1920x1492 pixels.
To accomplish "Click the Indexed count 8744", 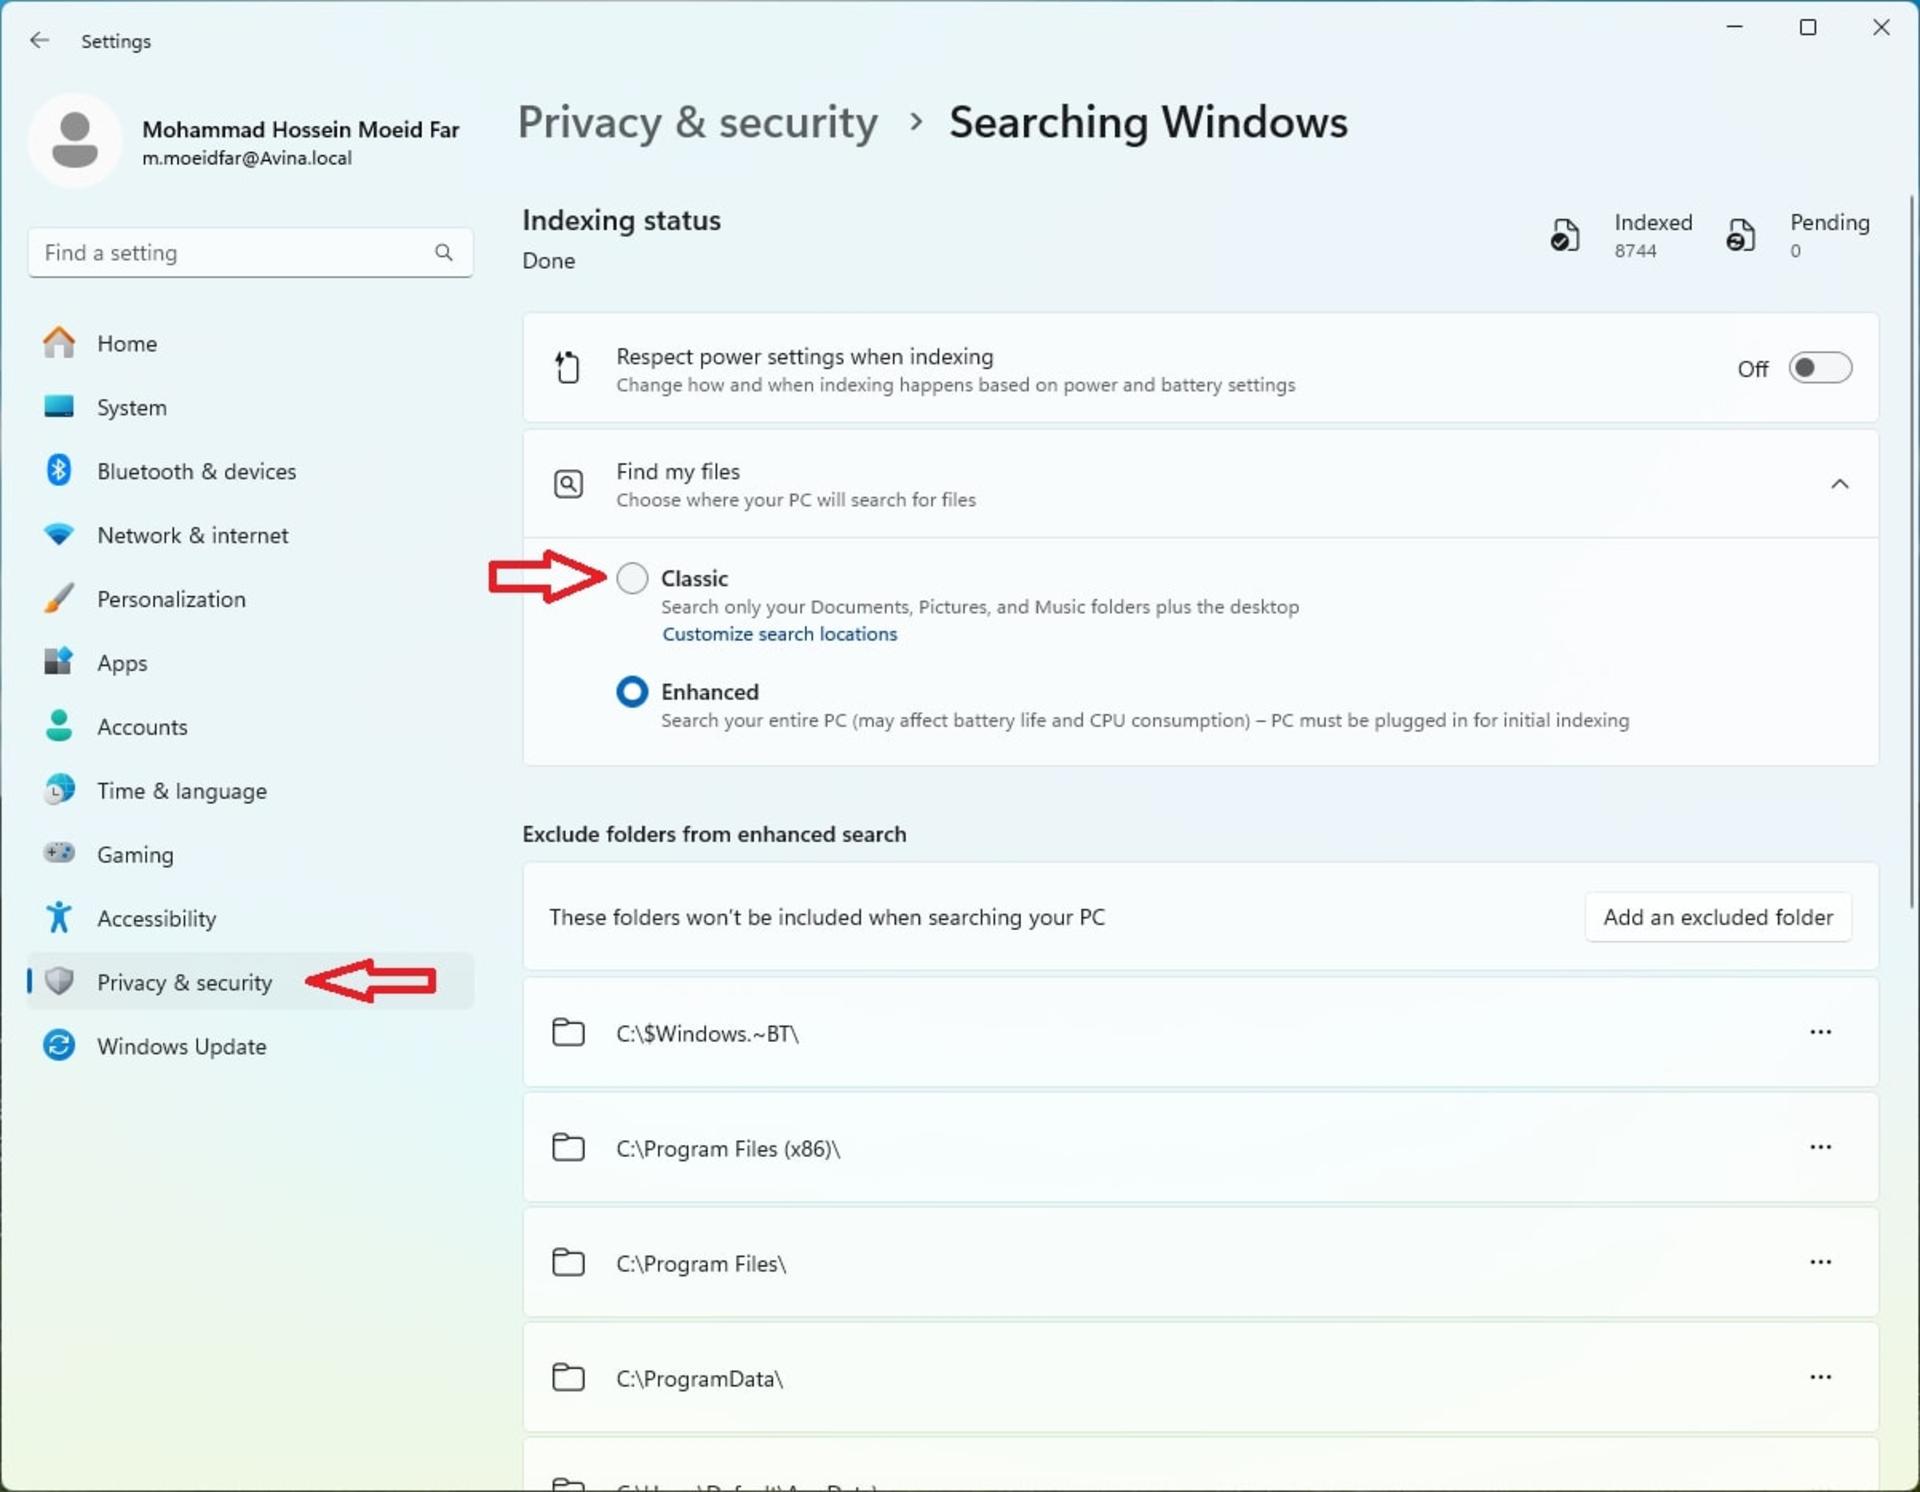I will [x=1634, y=251].
